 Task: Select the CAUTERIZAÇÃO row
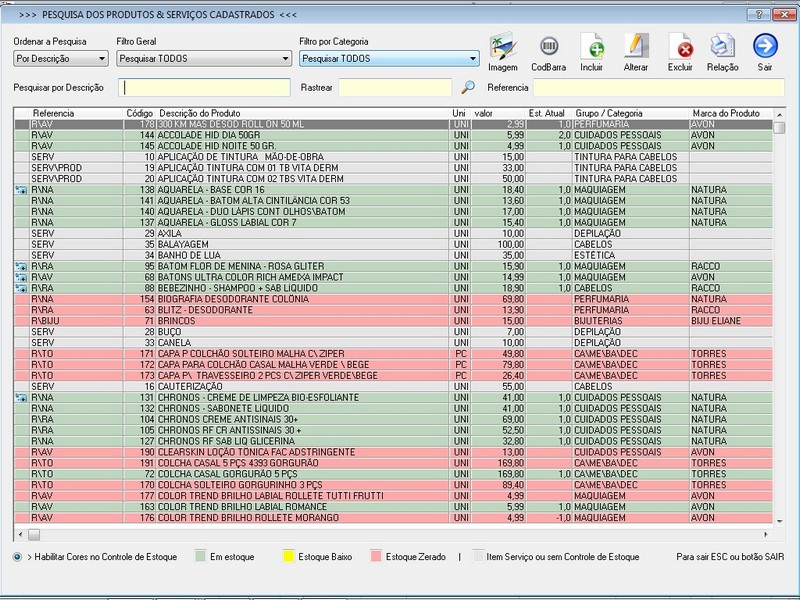click(393, 386)
